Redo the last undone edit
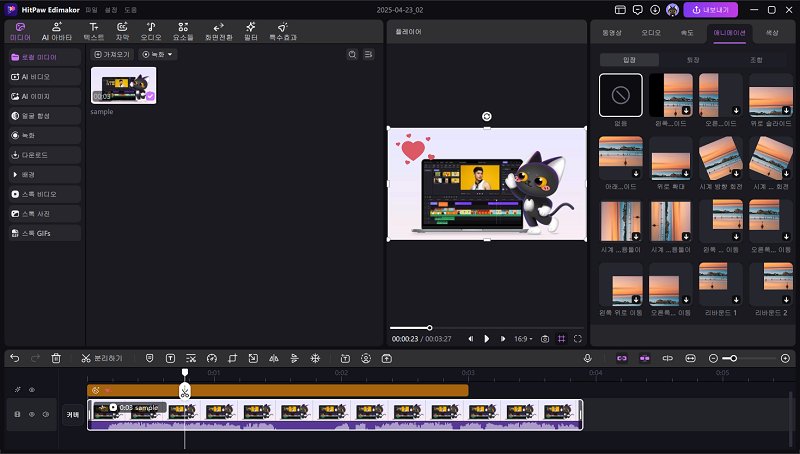The width and height of the screenshot is (800, 454). coord(35,359)
